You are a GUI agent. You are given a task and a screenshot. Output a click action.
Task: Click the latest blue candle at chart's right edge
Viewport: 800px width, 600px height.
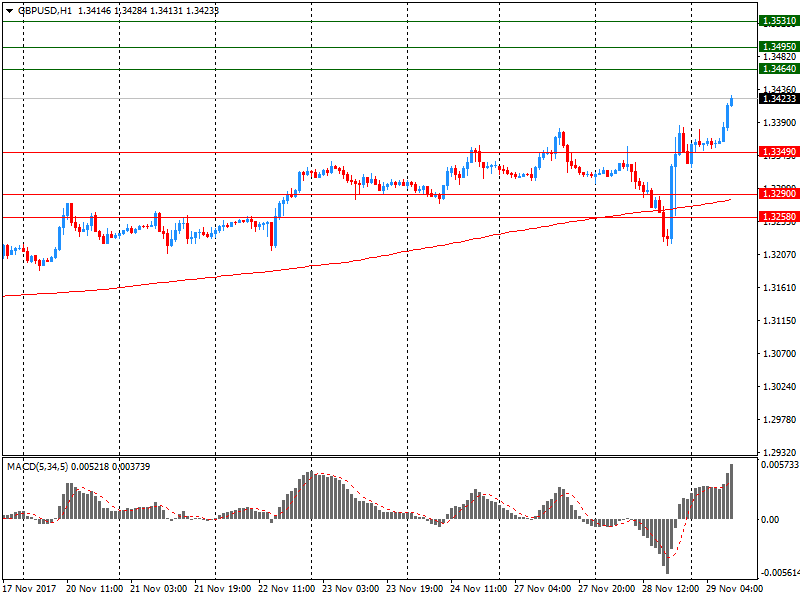tap(732, 101)
